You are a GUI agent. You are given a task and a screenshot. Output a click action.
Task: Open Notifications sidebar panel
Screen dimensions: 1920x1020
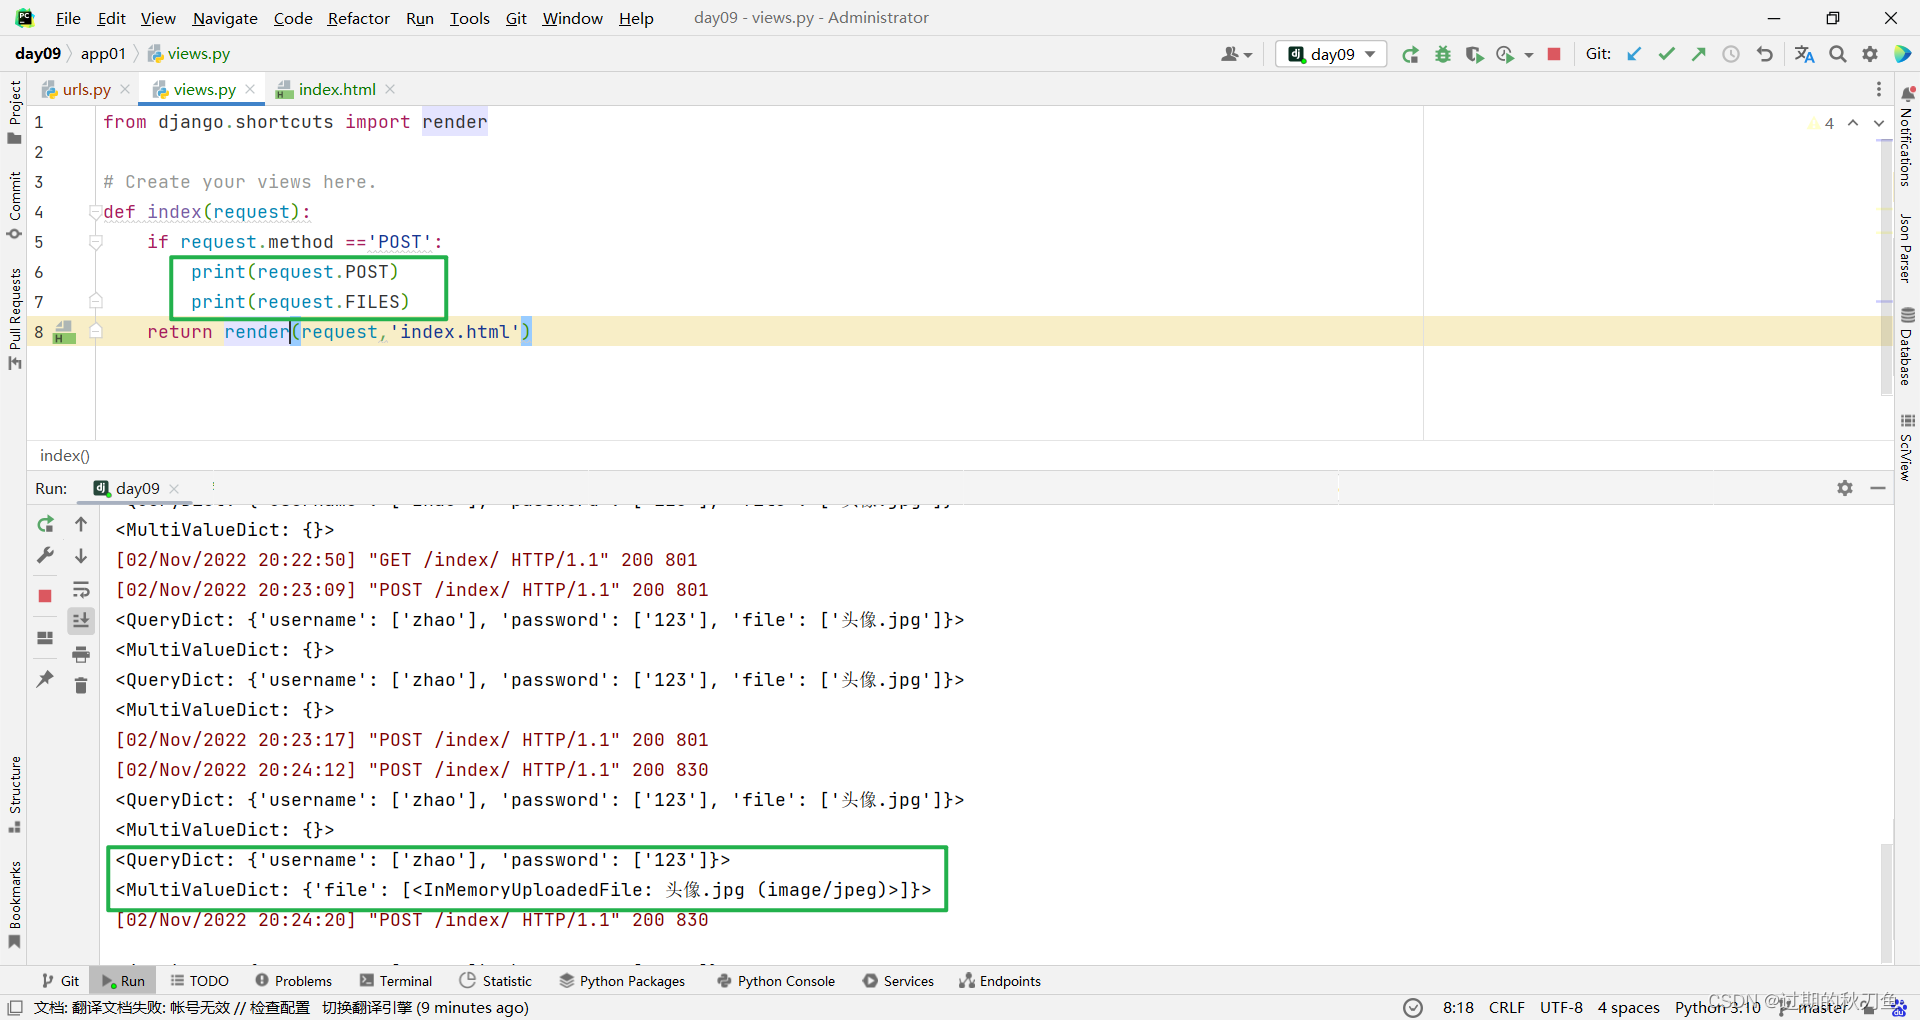pyautogui.click(x=1906, y=137)
